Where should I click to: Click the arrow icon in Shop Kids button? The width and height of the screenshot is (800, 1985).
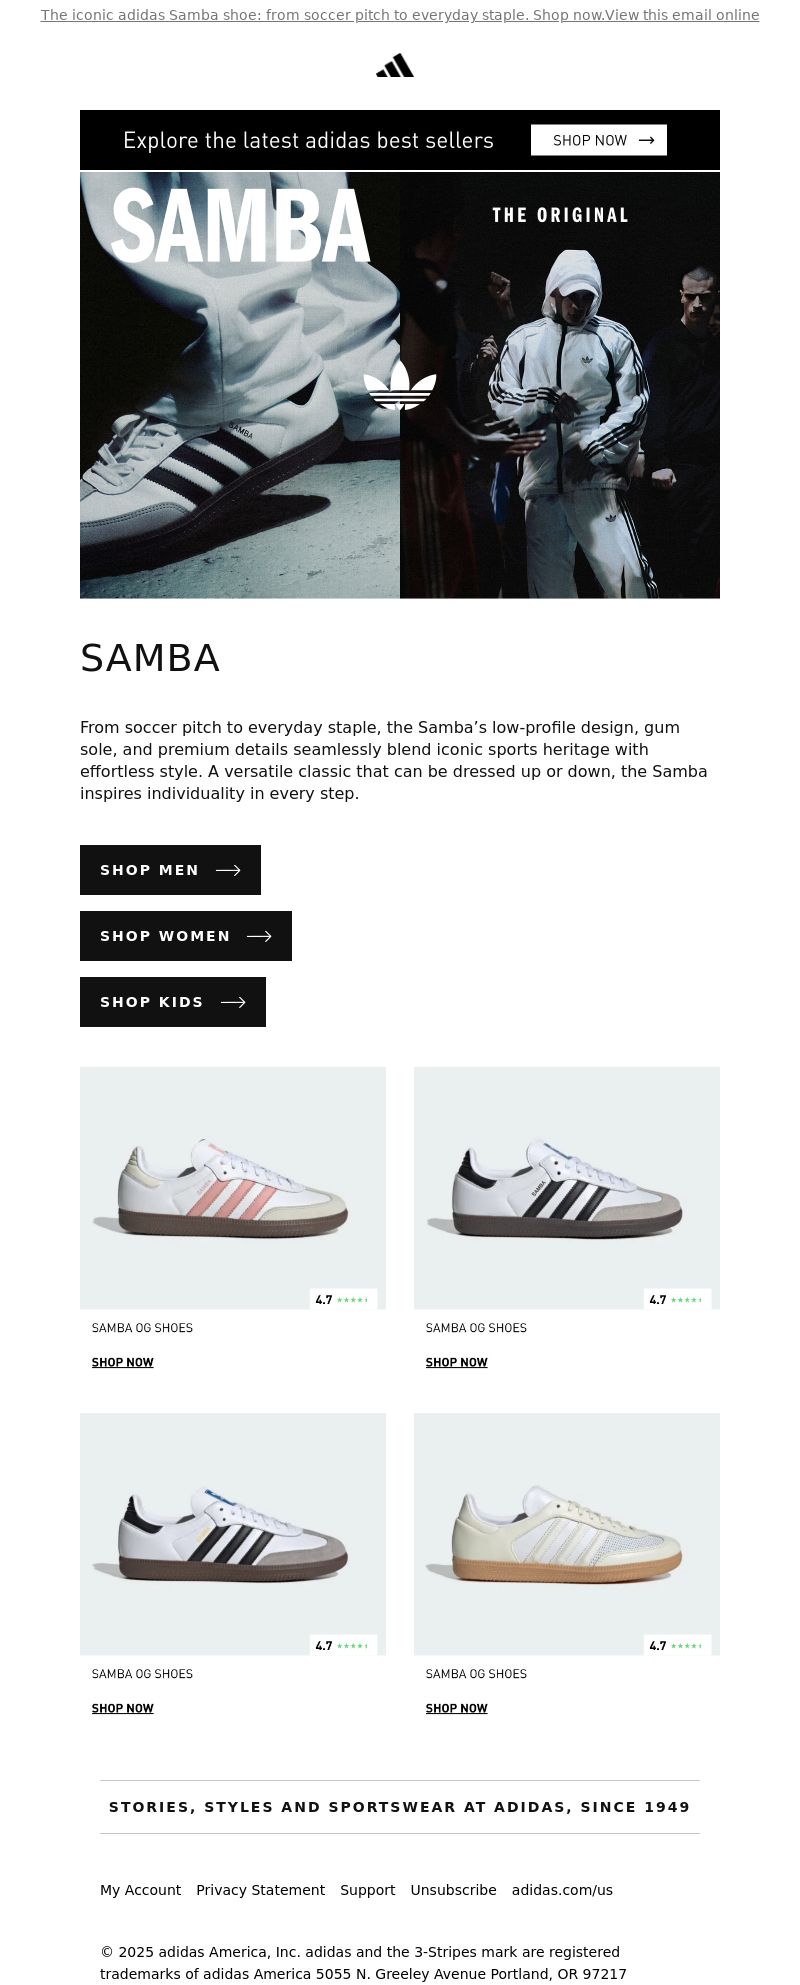tap(233, 1002)
